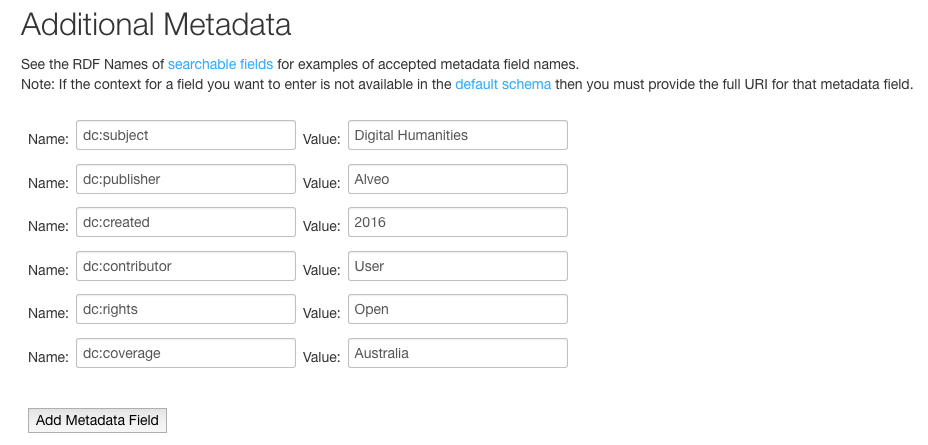Click the dc:created name field
This screenshot has height=445, width=928.
pos(186,222)
